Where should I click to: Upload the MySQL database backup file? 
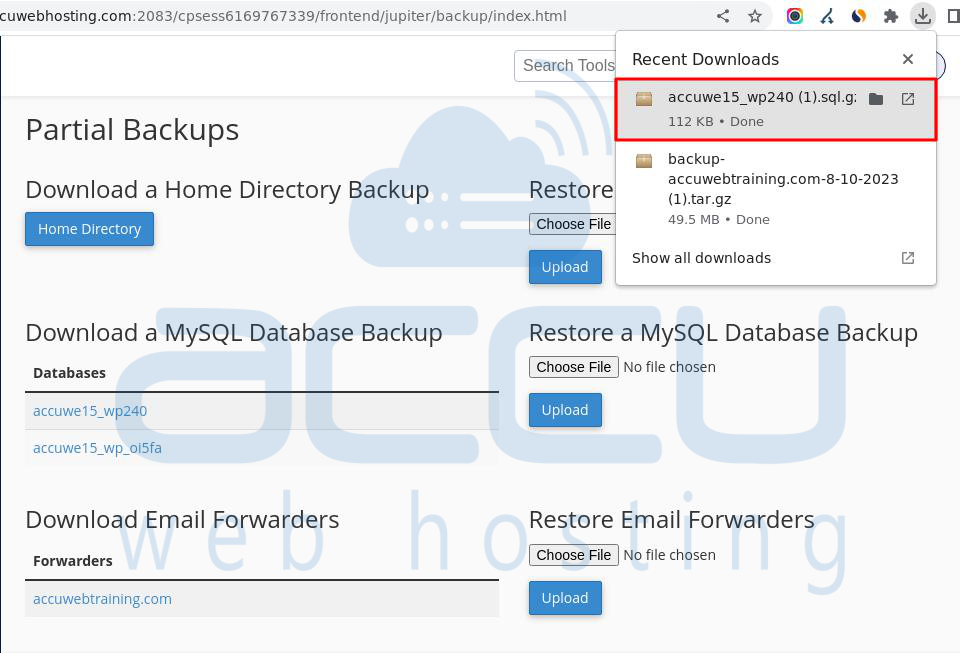tap(565, 410)
